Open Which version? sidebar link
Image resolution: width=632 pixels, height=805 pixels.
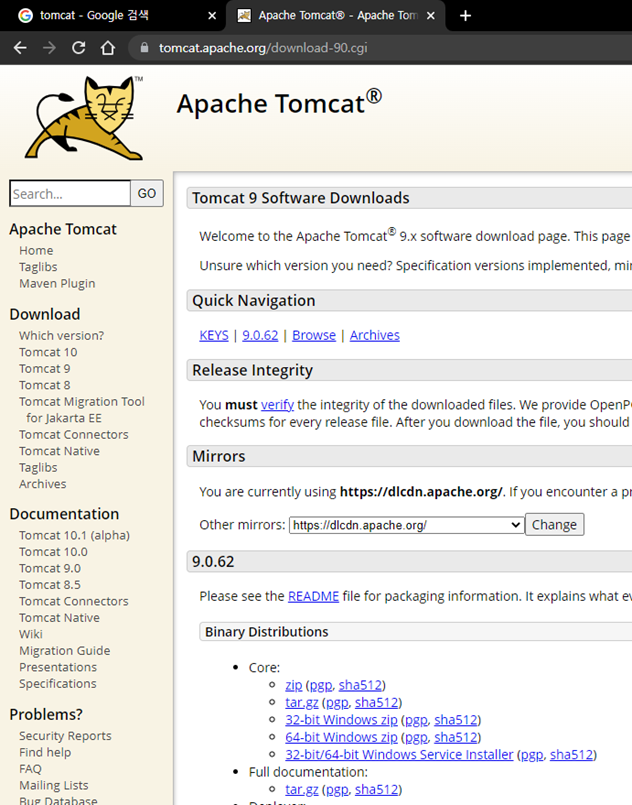point(61,336)
